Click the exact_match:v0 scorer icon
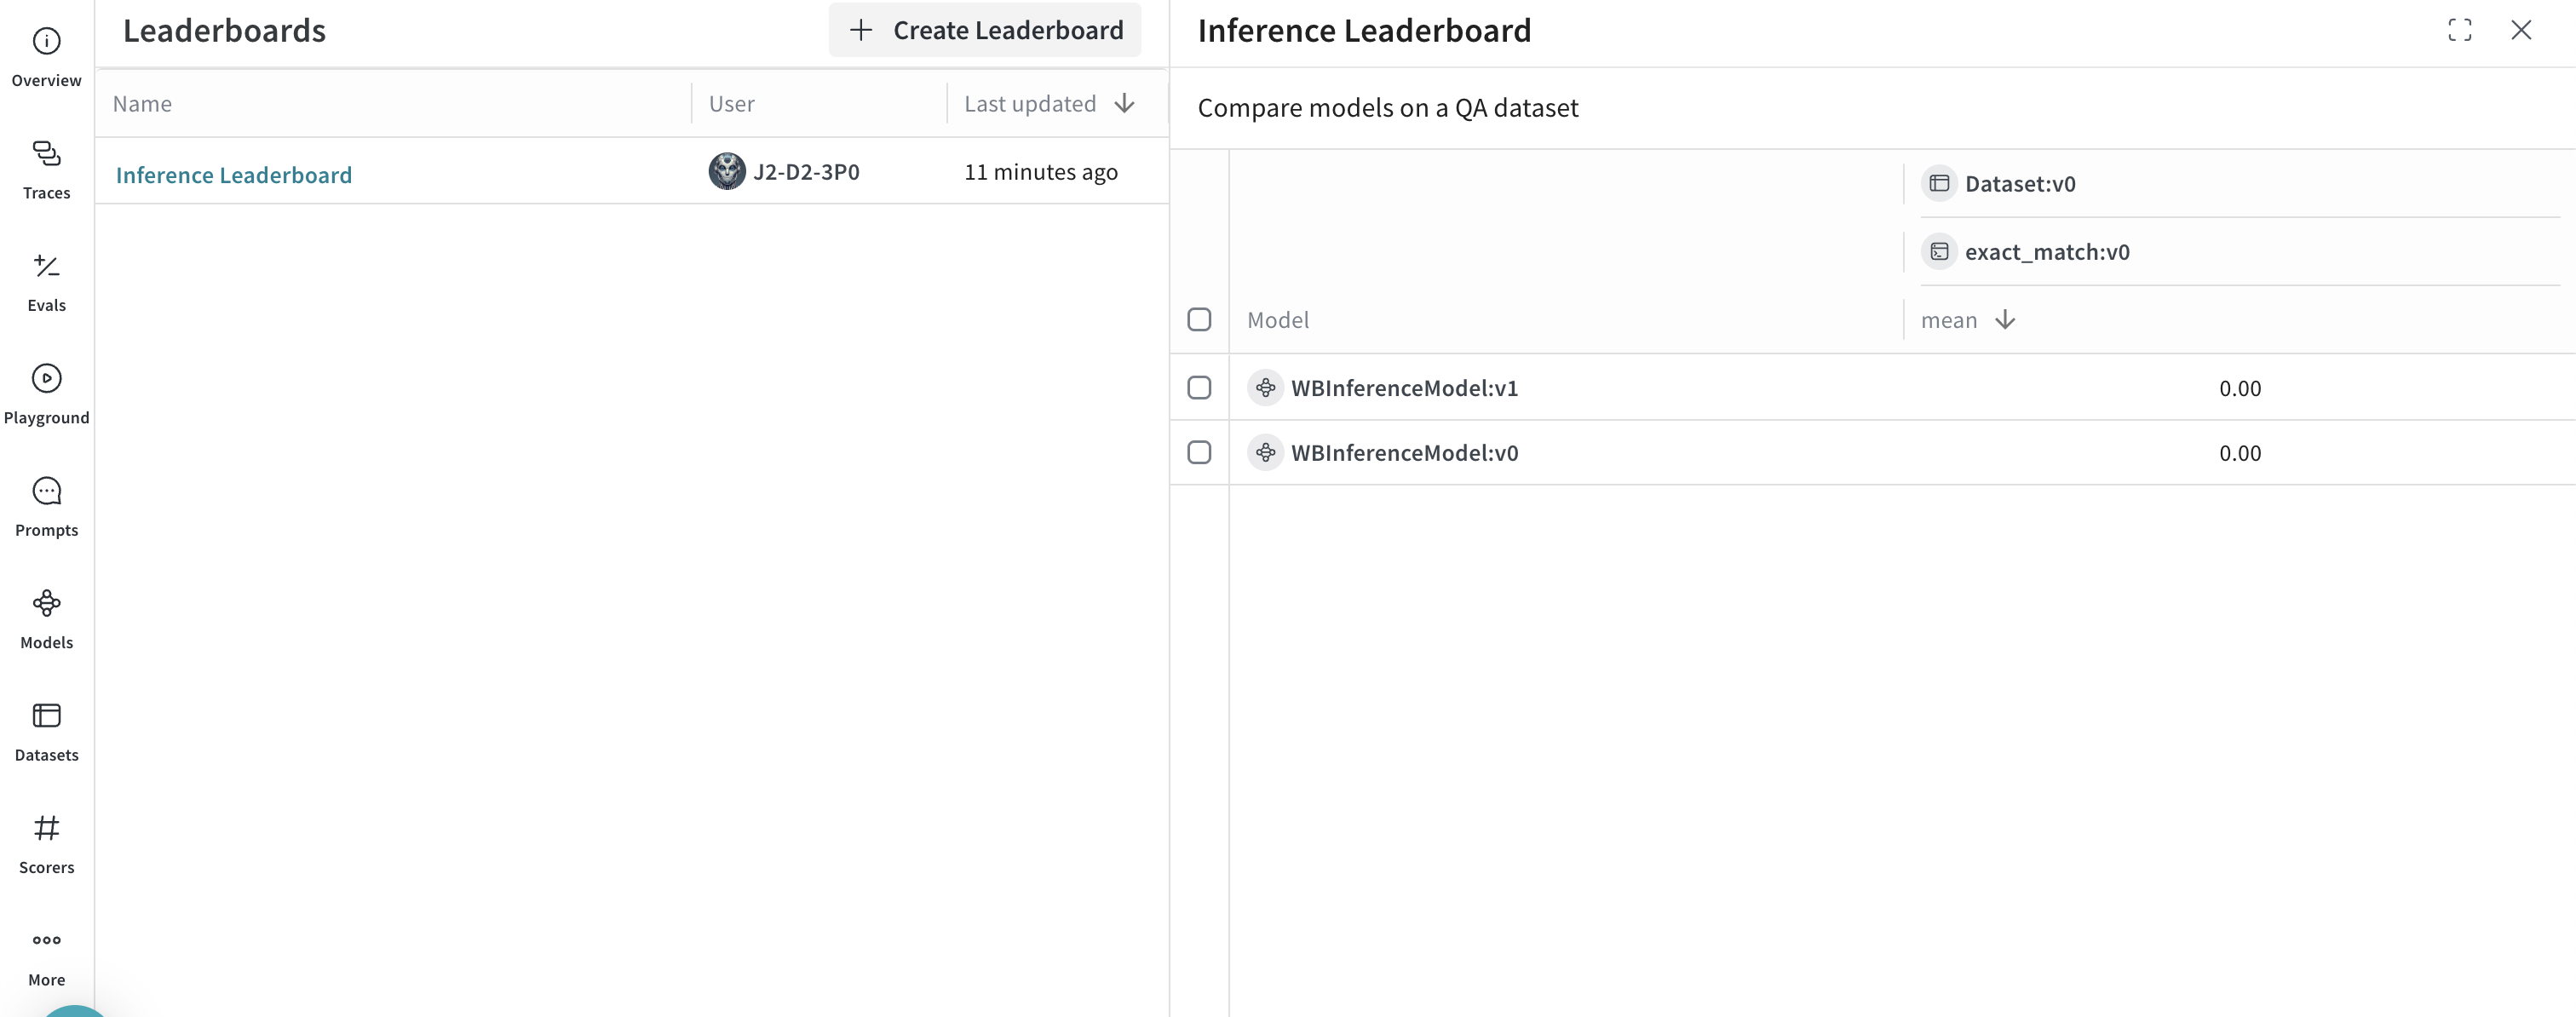Screen dimensions: 2576x1017 pos(1940,251)
